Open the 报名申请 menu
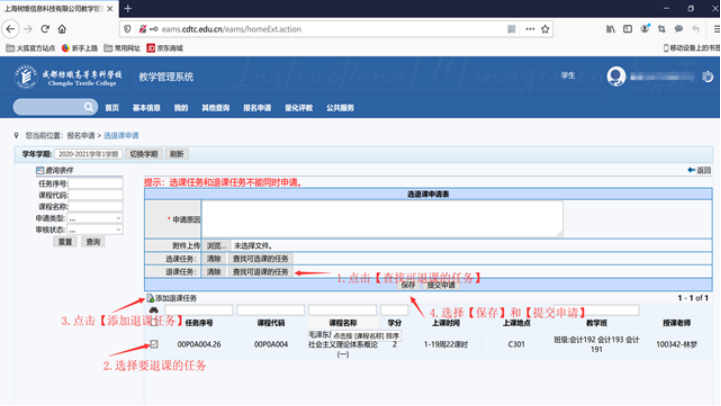The image size is (721, 406). (x=257, y=107)
